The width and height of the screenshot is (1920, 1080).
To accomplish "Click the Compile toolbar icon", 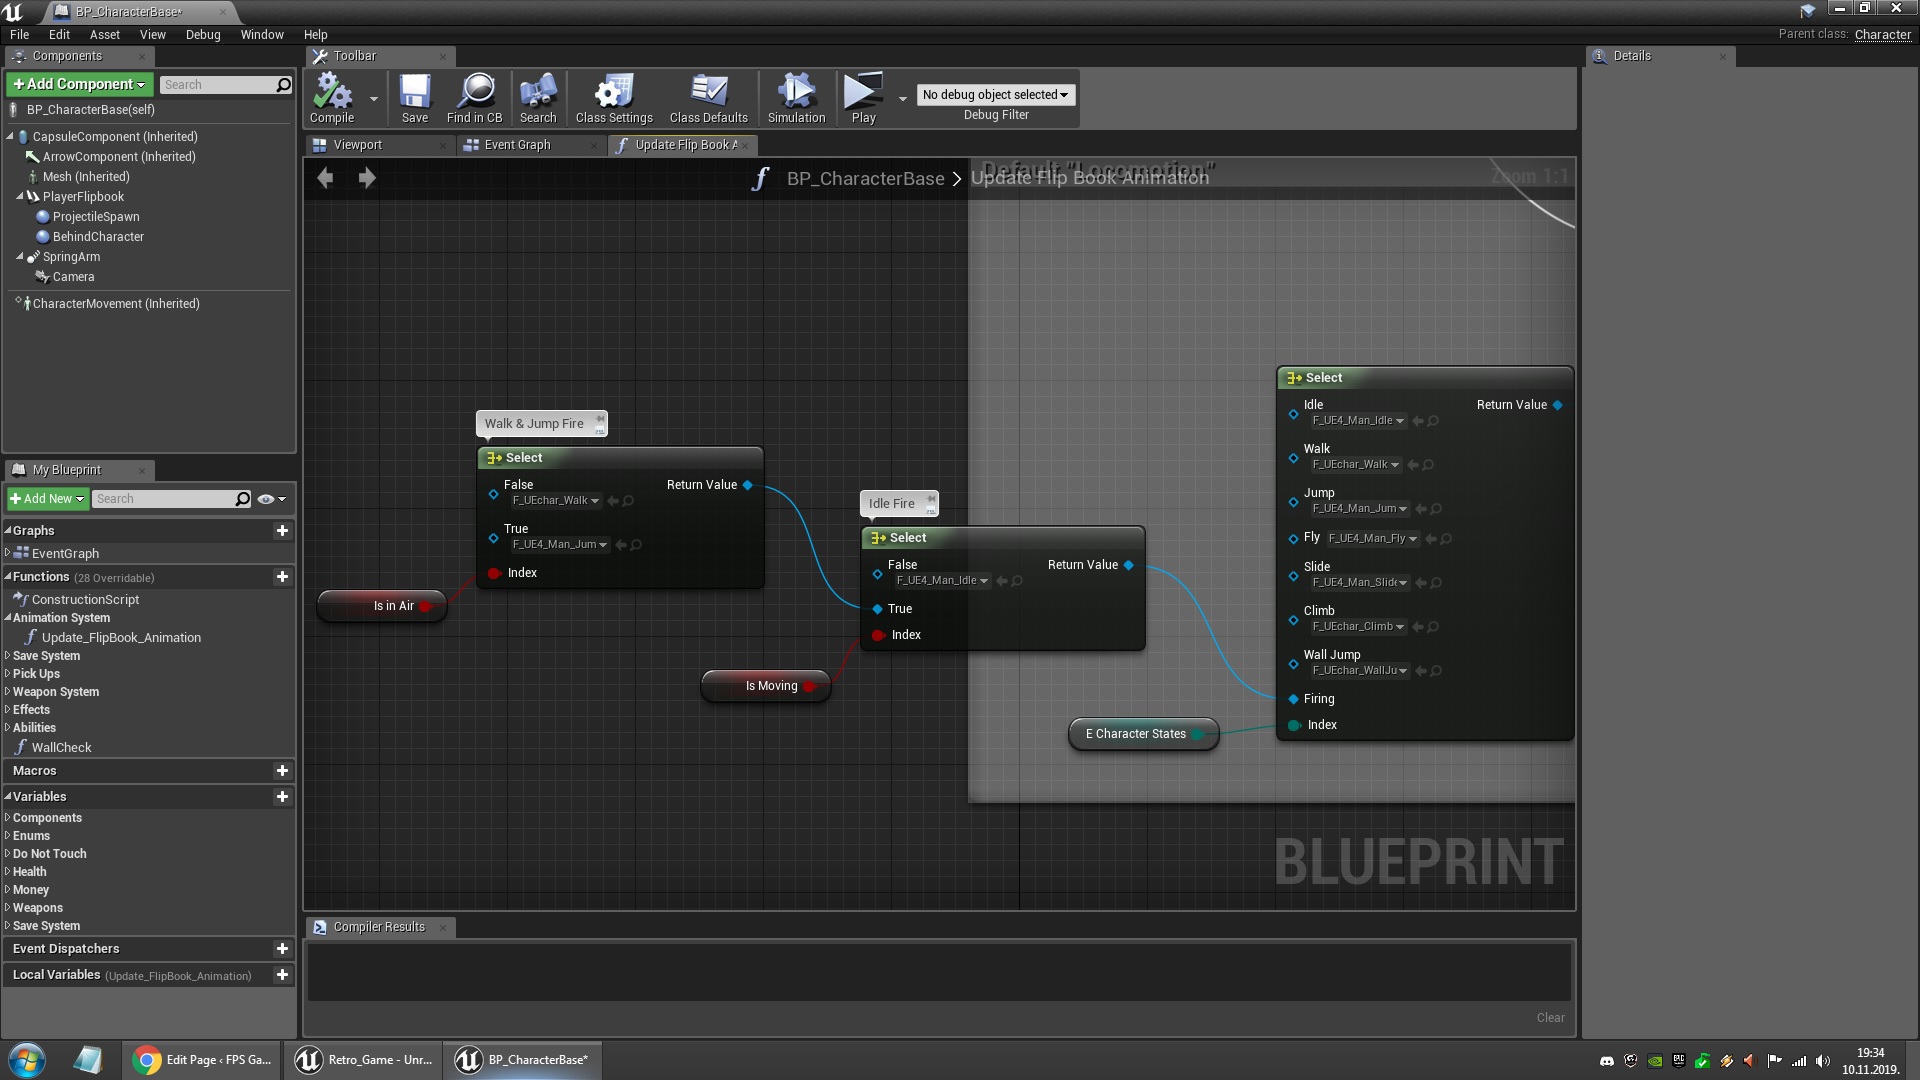I will click(332, 93).
